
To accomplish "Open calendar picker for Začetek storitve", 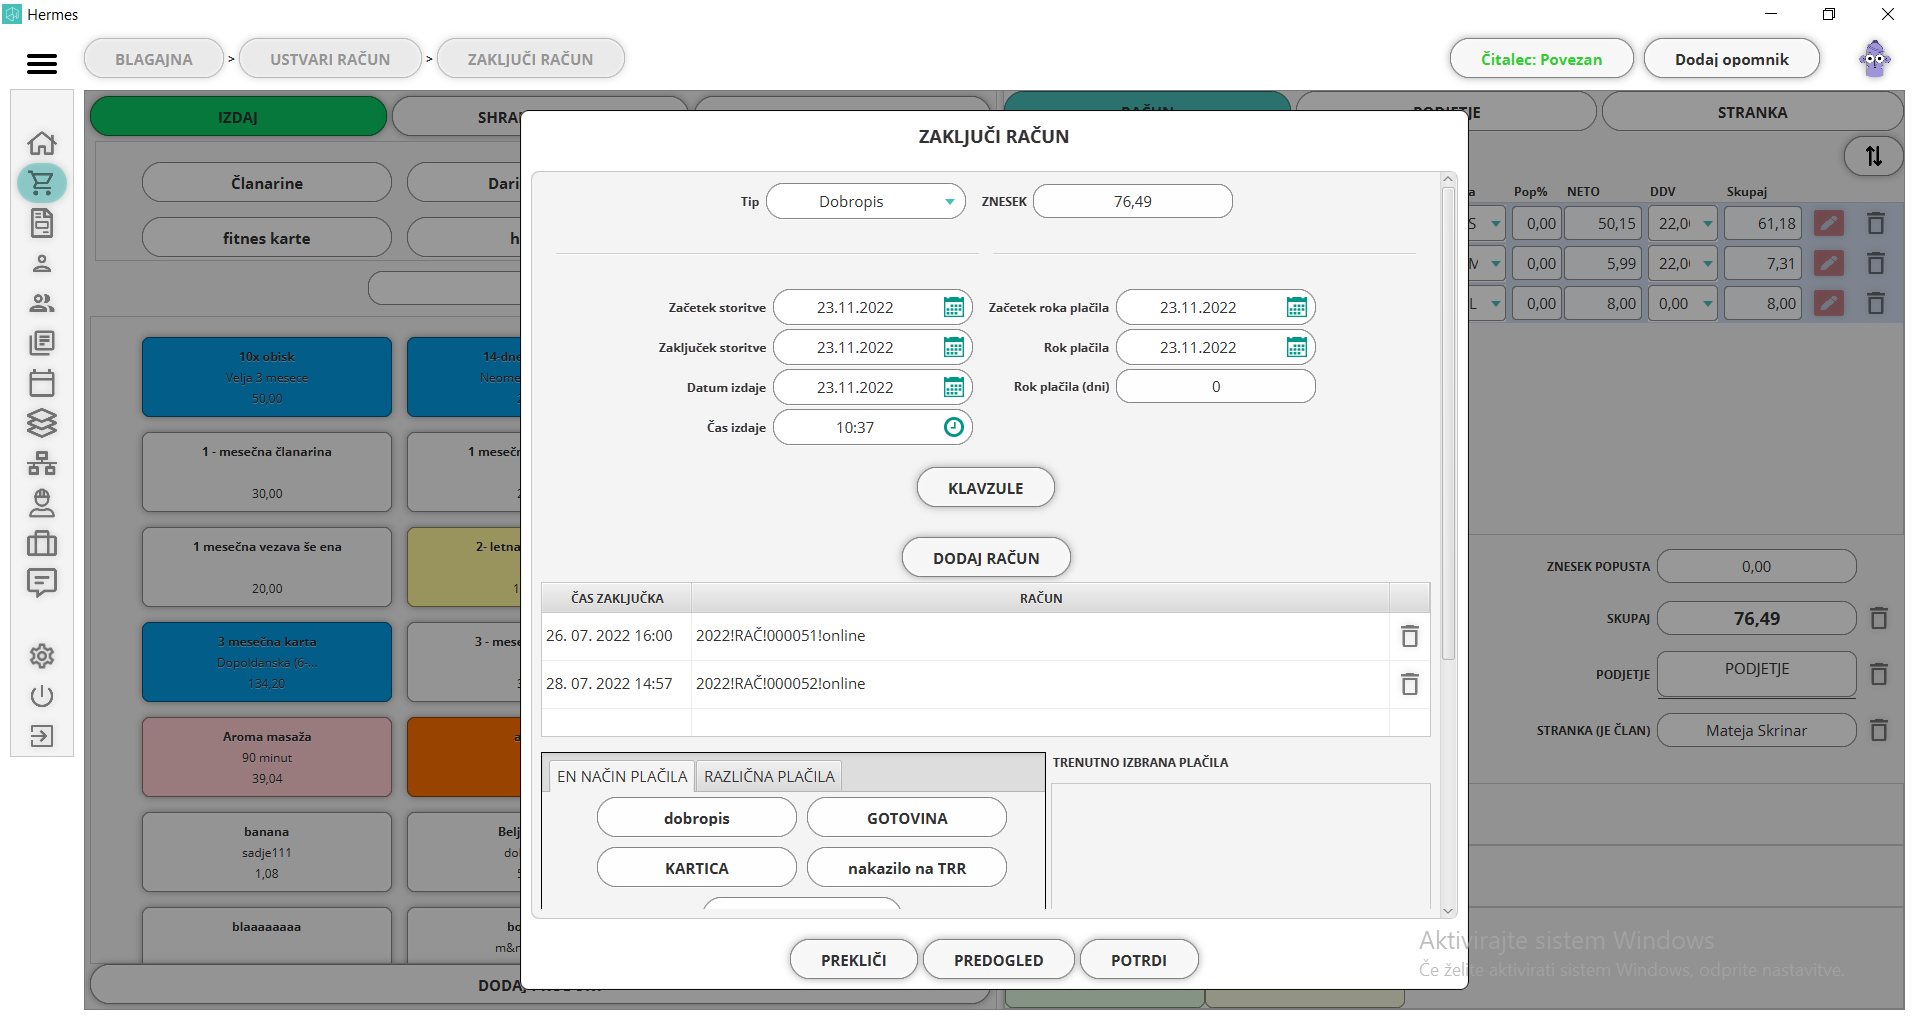I will click(x=954, y=307).
